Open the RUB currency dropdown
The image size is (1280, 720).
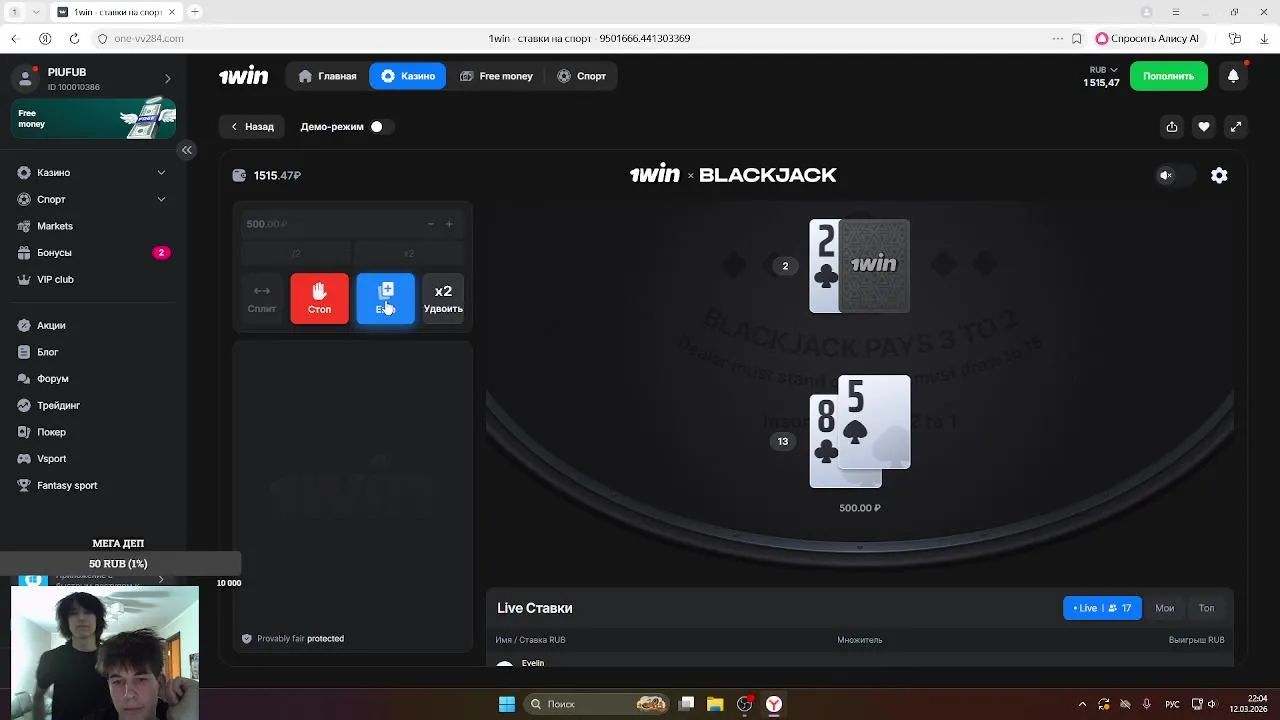1103,70
